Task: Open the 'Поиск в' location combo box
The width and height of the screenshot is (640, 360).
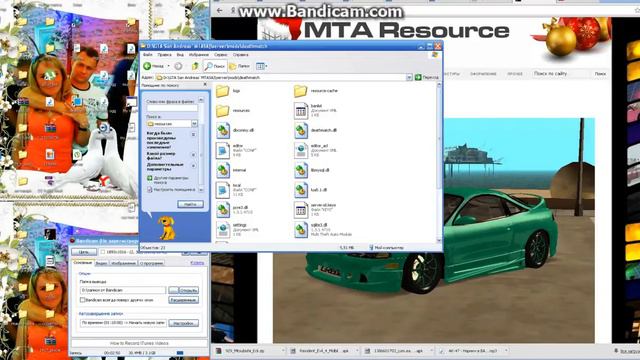Action: [x=172, y=124]
